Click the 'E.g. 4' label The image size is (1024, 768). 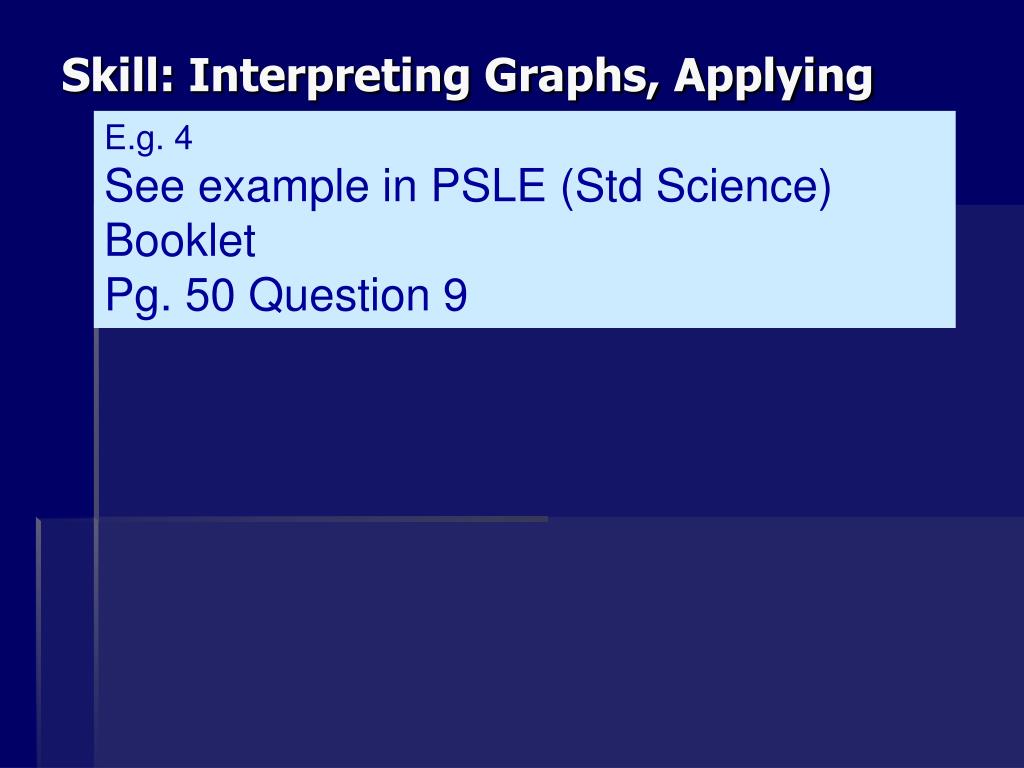[148, 138]
